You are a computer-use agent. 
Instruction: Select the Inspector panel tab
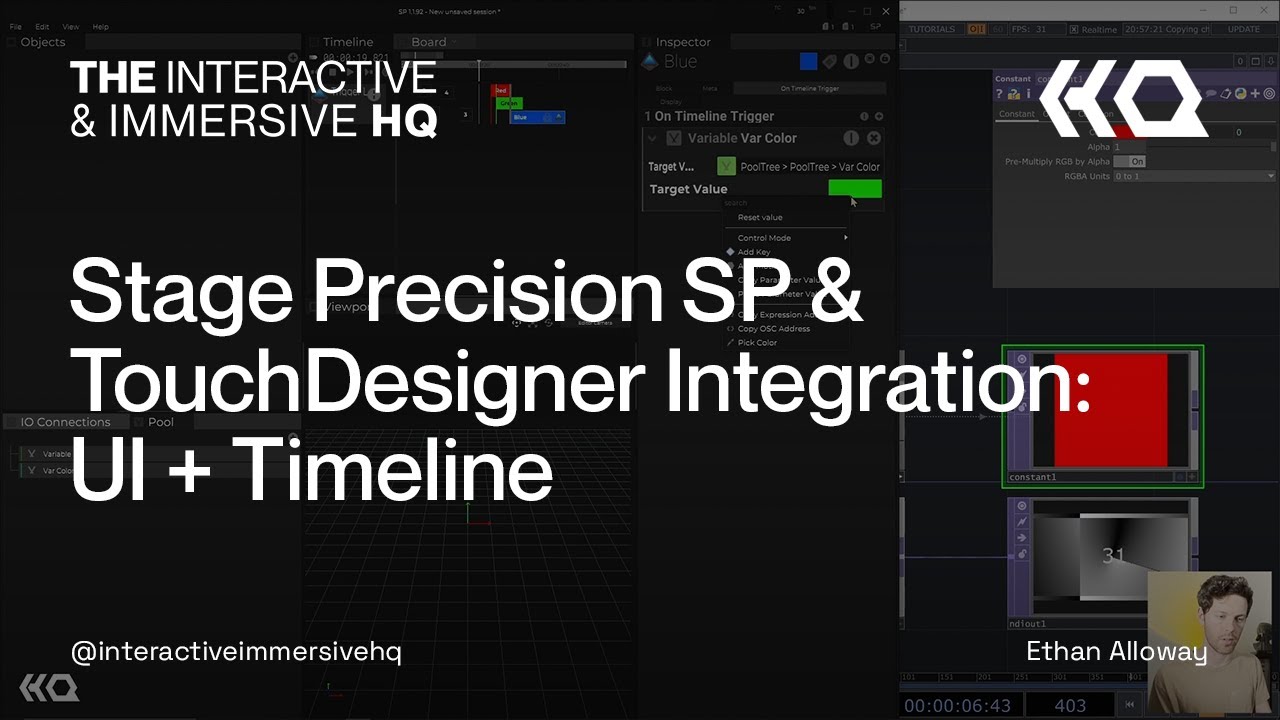[x=683, y=42]
